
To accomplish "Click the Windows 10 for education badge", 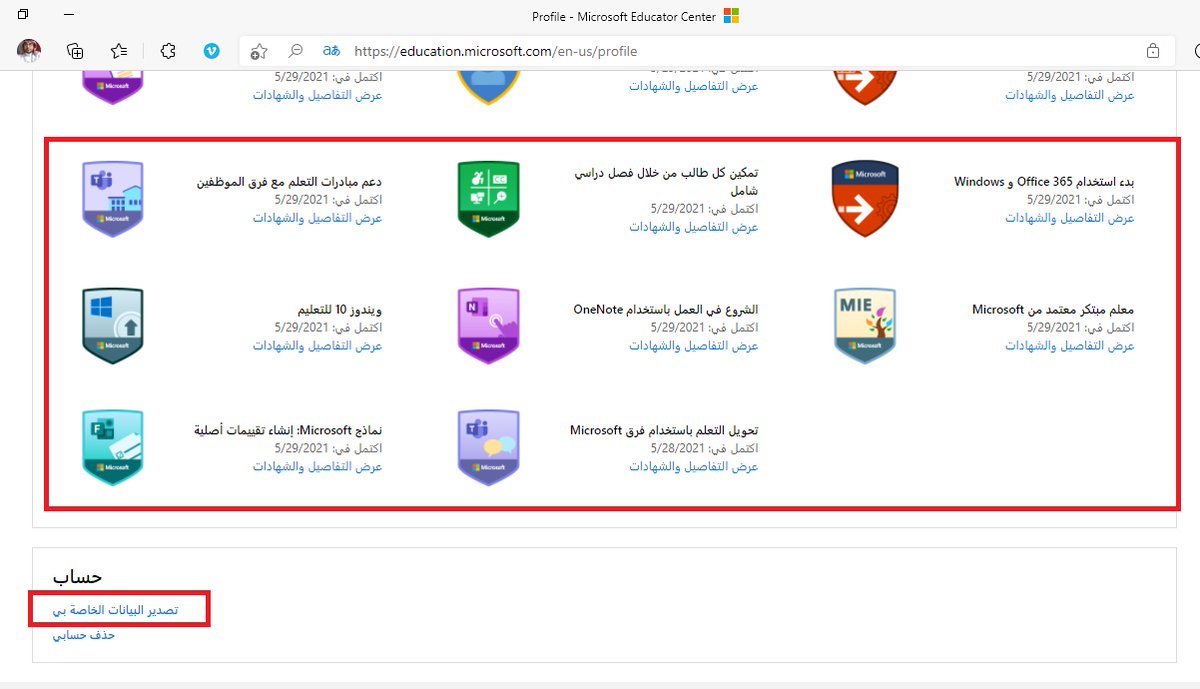I will (x=112, y=326).
